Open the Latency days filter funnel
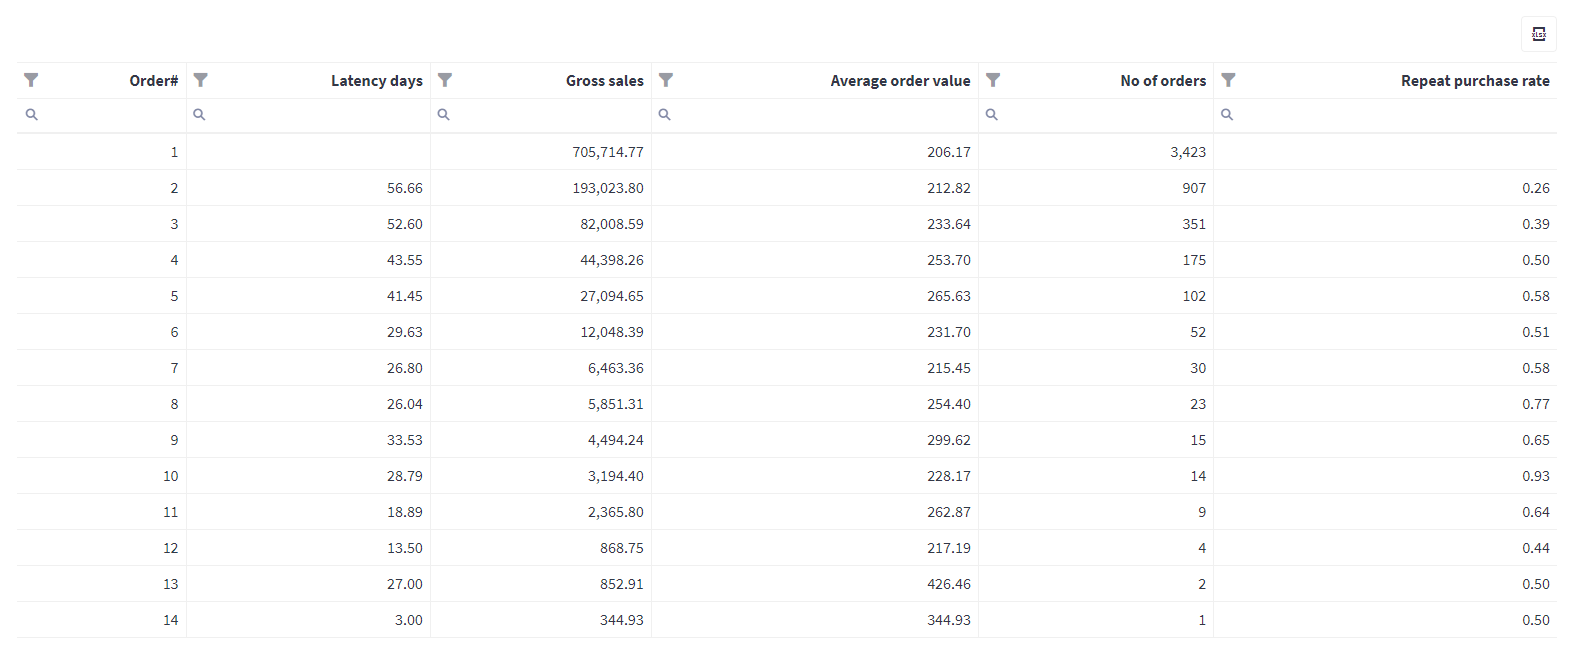 [x=200, y=80]
